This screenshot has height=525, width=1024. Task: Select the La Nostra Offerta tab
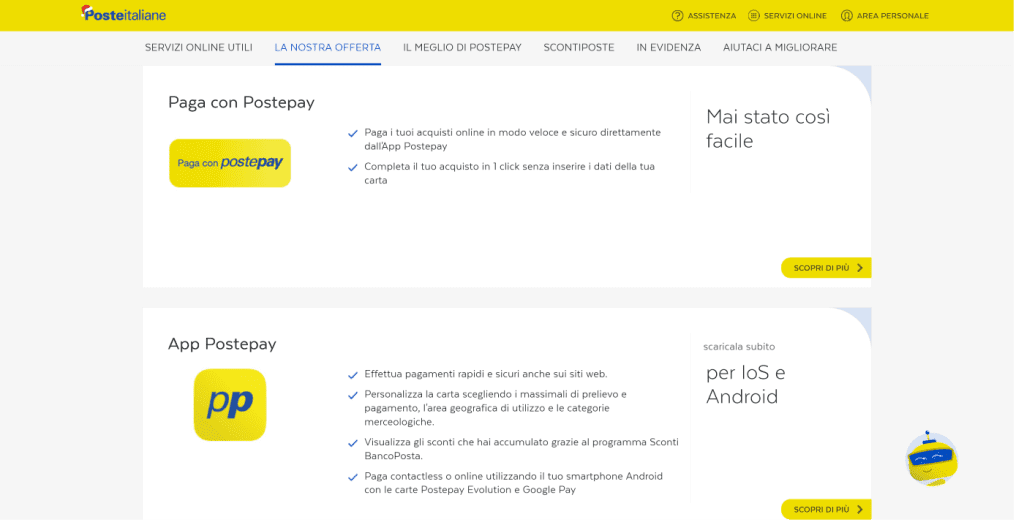[x=328, y=47]
